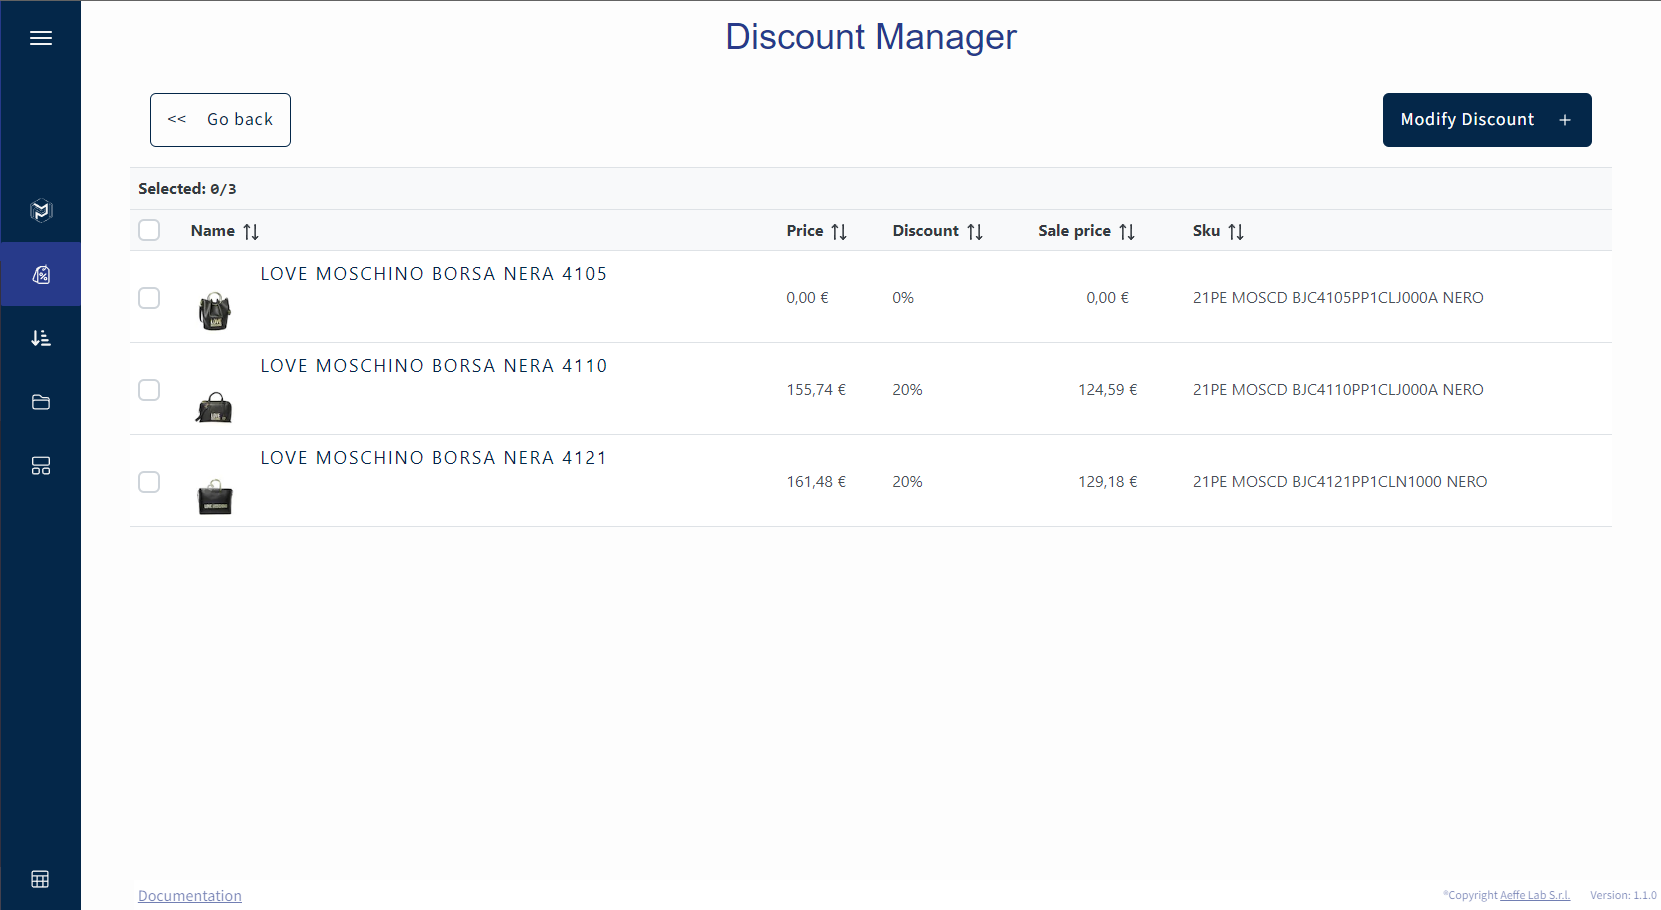Toggle the select-all checkbox in header
The image size is (1661, 910).
(x=149, y=230)
